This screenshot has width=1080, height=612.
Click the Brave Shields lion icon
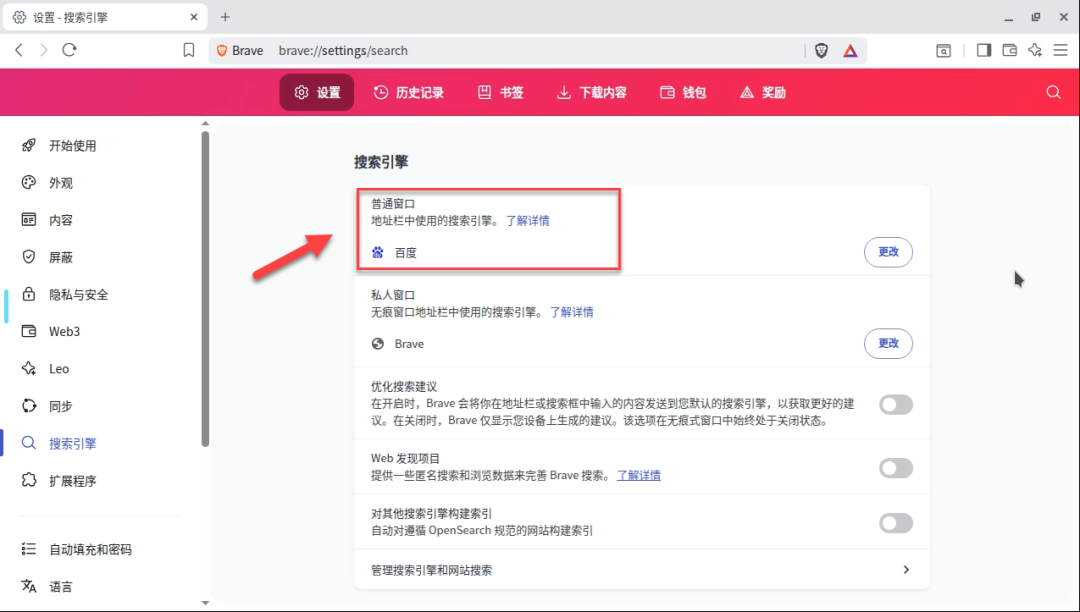[821, 50]
